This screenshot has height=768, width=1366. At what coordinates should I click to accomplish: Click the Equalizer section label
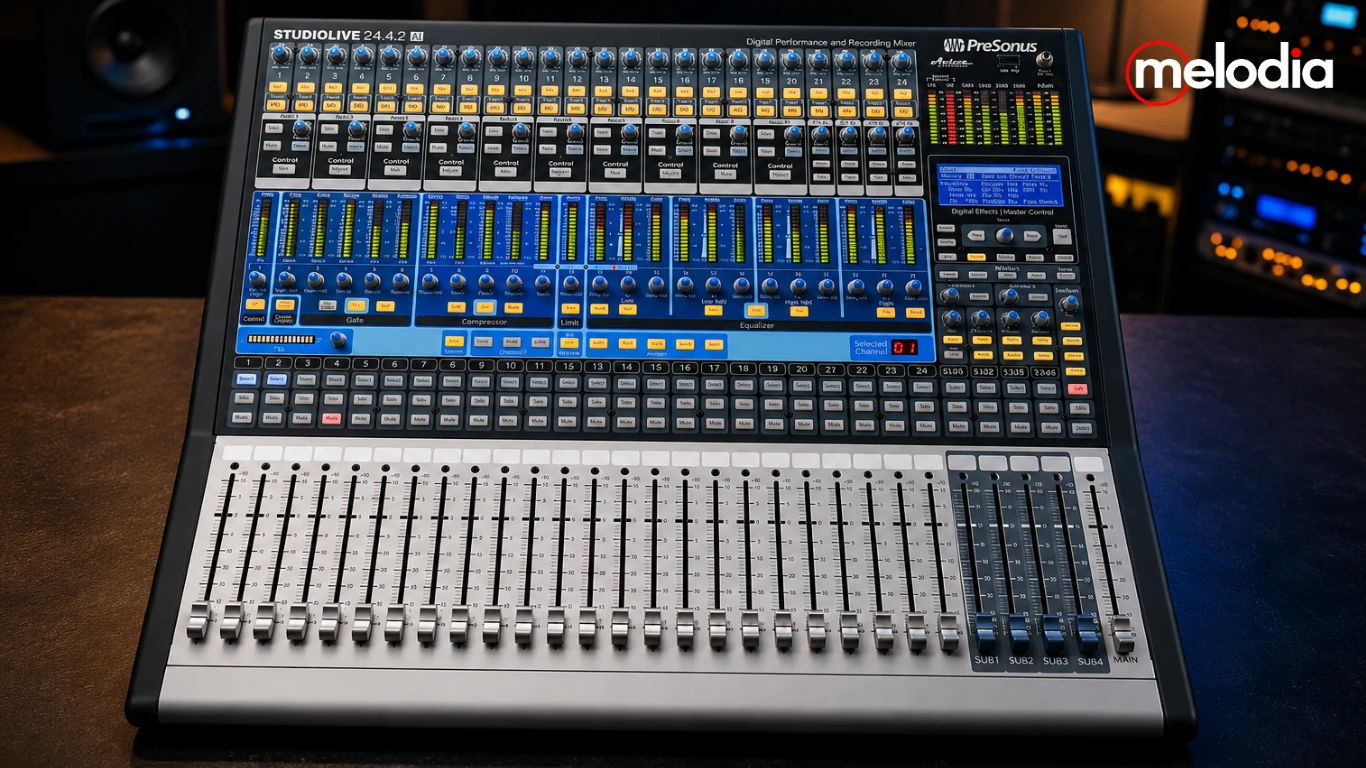tap(757, 325)
